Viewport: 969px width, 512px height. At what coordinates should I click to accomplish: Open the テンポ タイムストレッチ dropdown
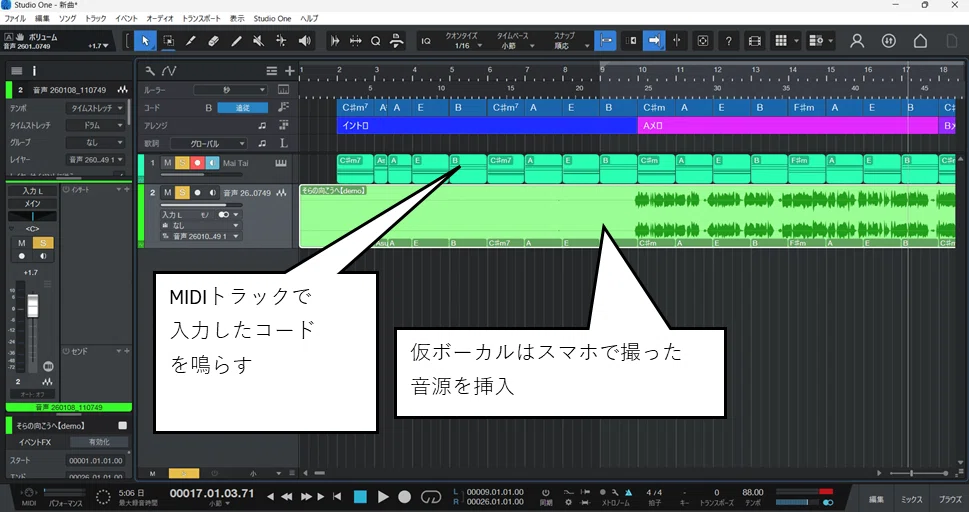95,108
